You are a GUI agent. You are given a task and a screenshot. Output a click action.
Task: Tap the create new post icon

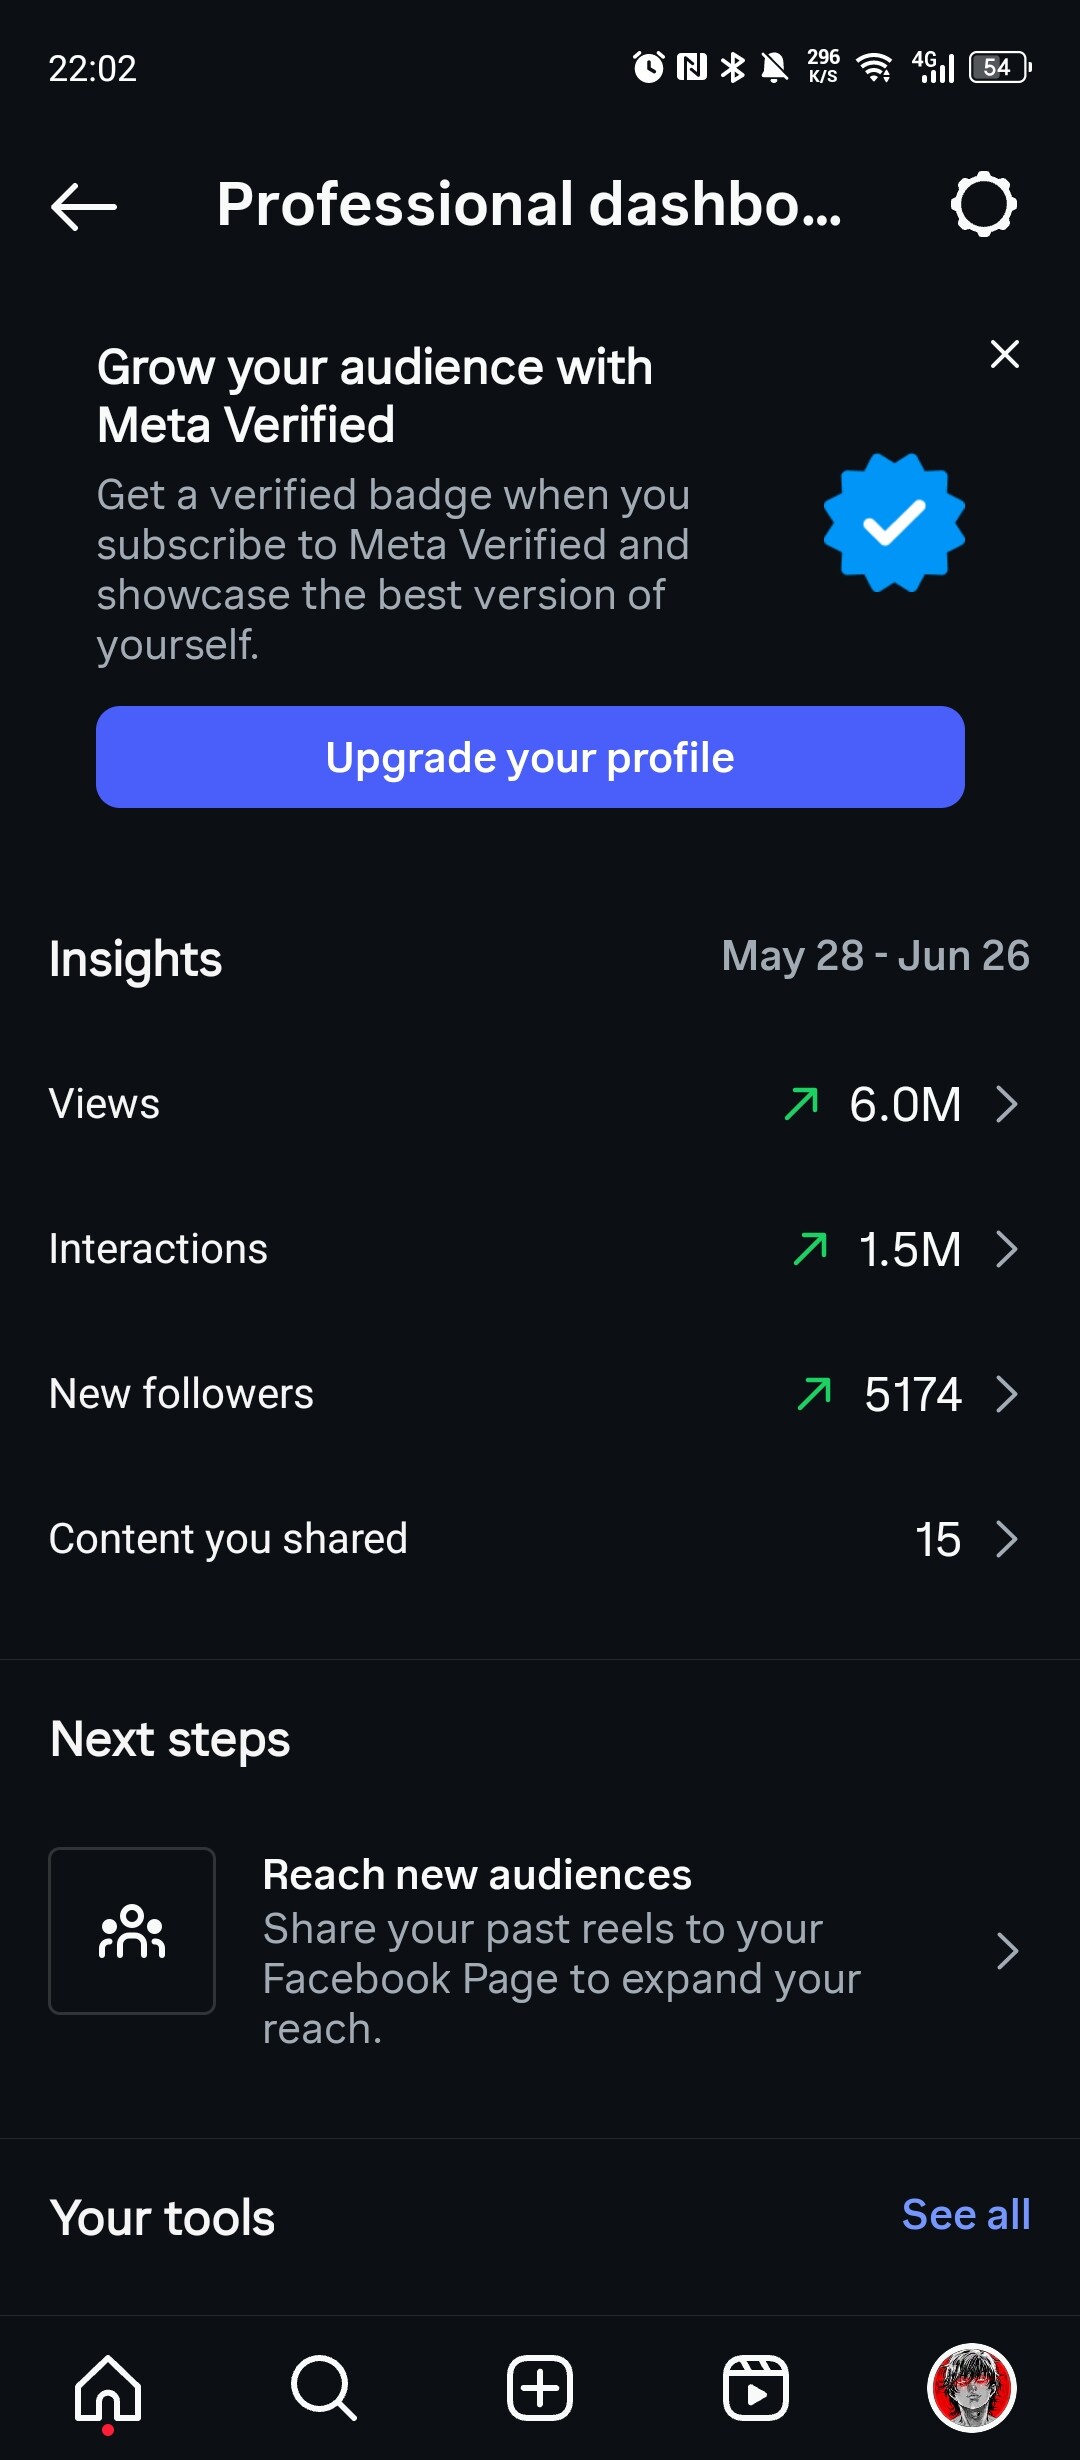(540, 2388)
